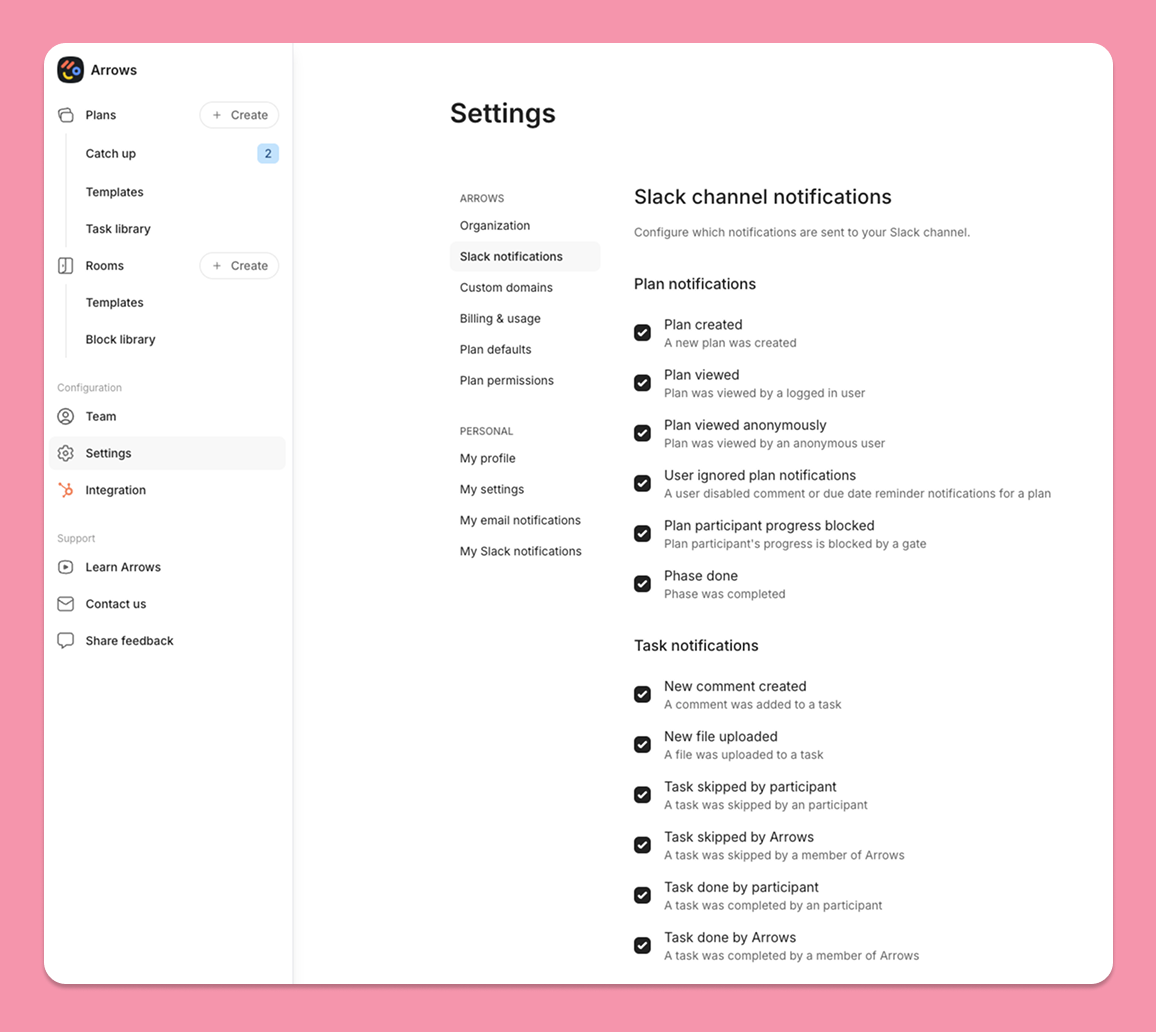Toggle New file uploaded checkbox
Image resolution: width=1156 pixels, height=1032 pixels.
[643, 745]
